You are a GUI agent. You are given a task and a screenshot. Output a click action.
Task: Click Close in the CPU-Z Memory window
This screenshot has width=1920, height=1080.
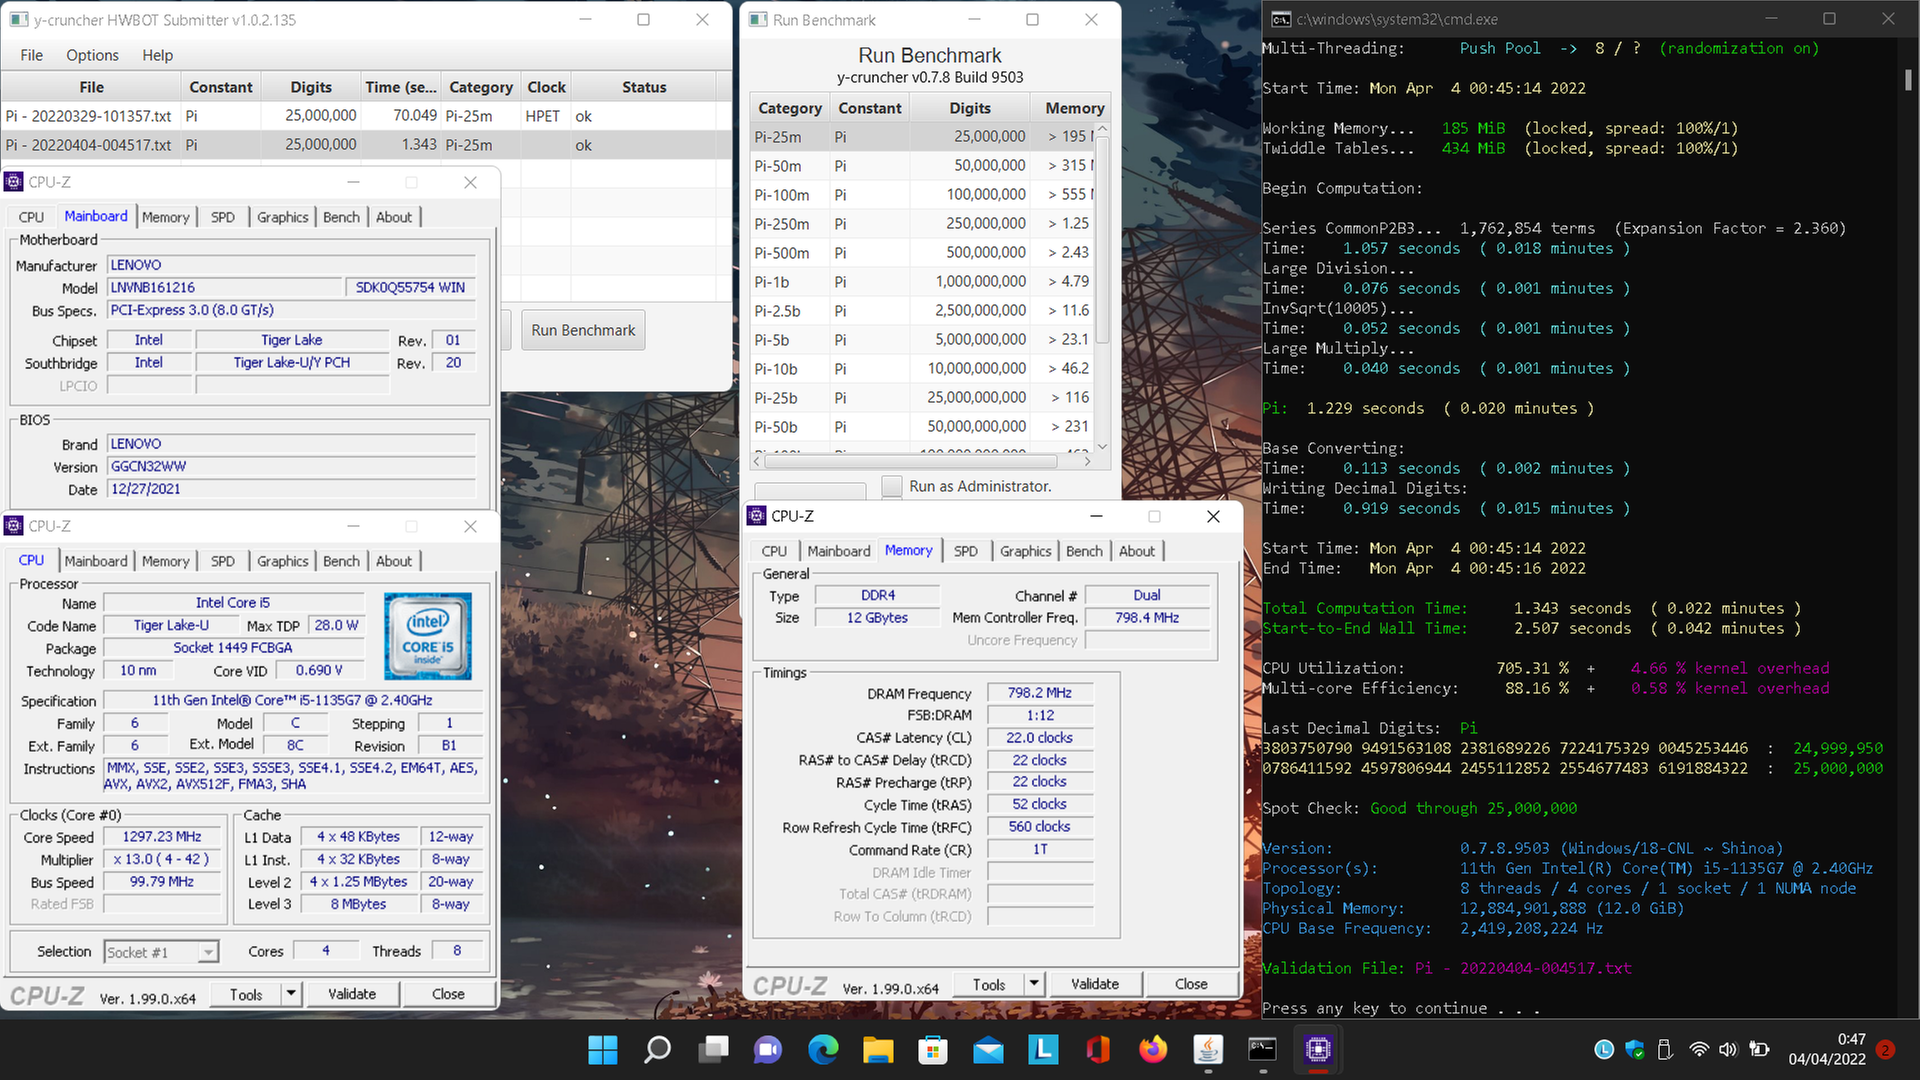1191,984
